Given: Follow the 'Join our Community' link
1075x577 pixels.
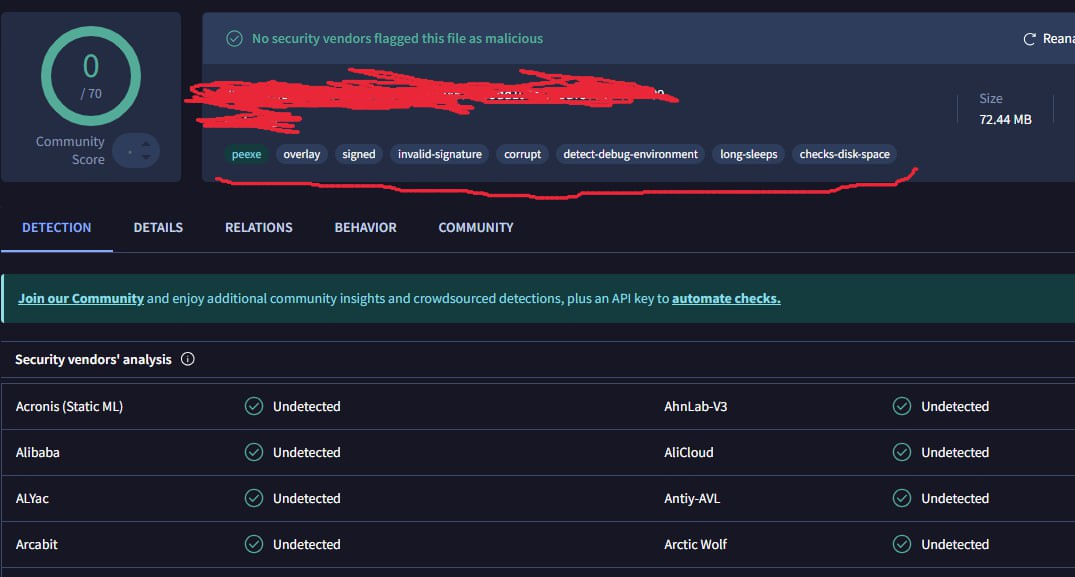Looking at the screenshot, I should (81, 299).
